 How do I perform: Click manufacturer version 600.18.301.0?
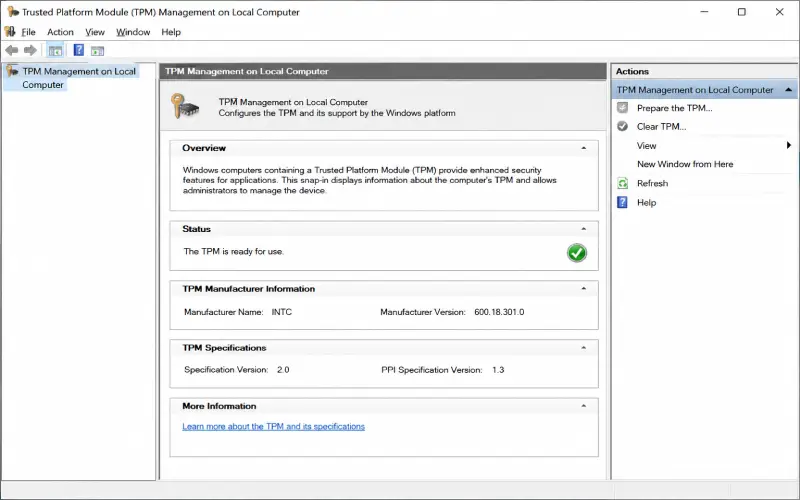tap(499, 312)
